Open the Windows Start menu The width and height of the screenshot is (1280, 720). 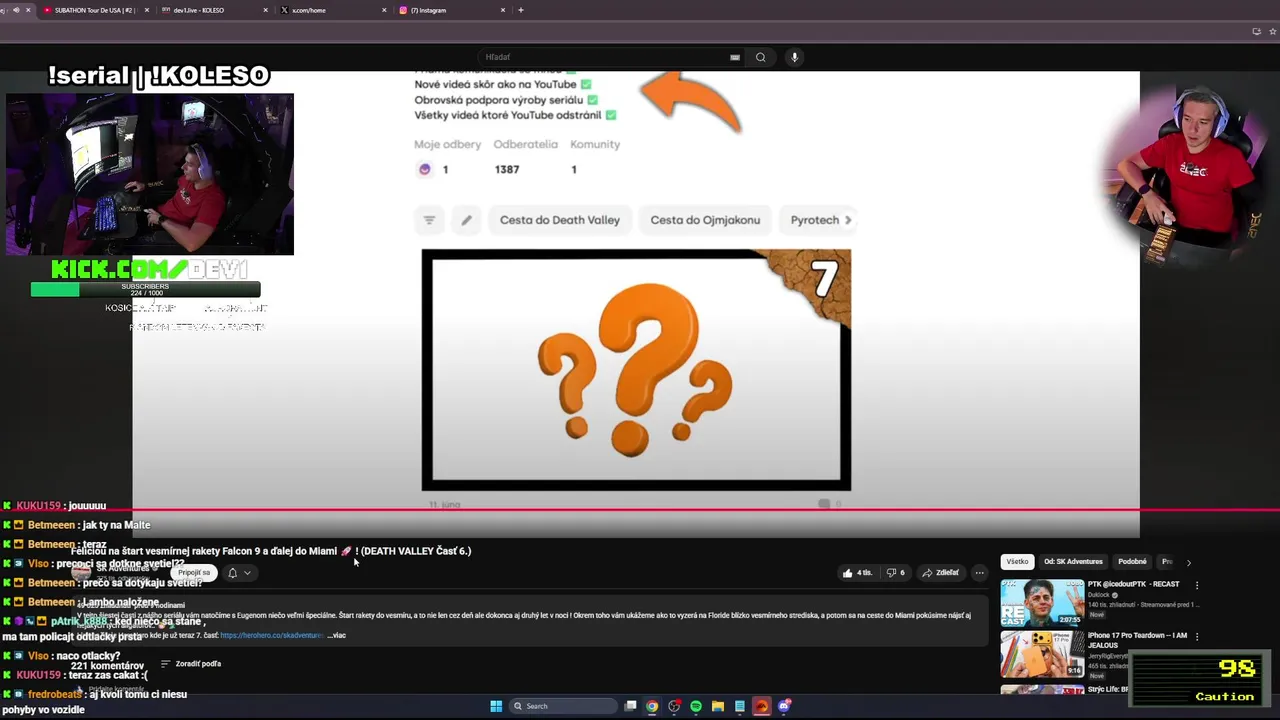[496, 706]
